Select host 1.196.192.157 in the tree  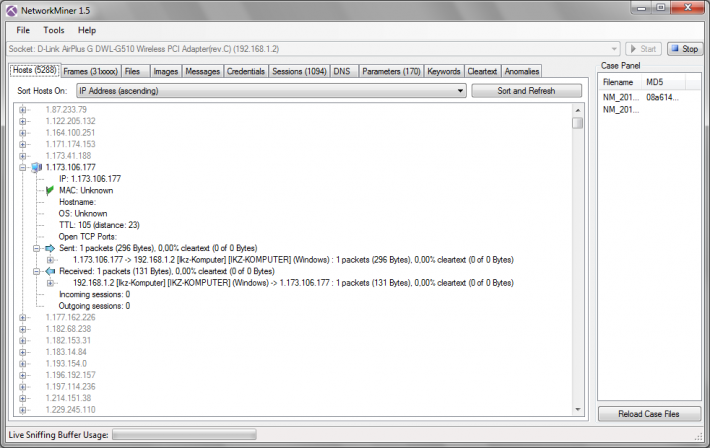click(70, 375)
